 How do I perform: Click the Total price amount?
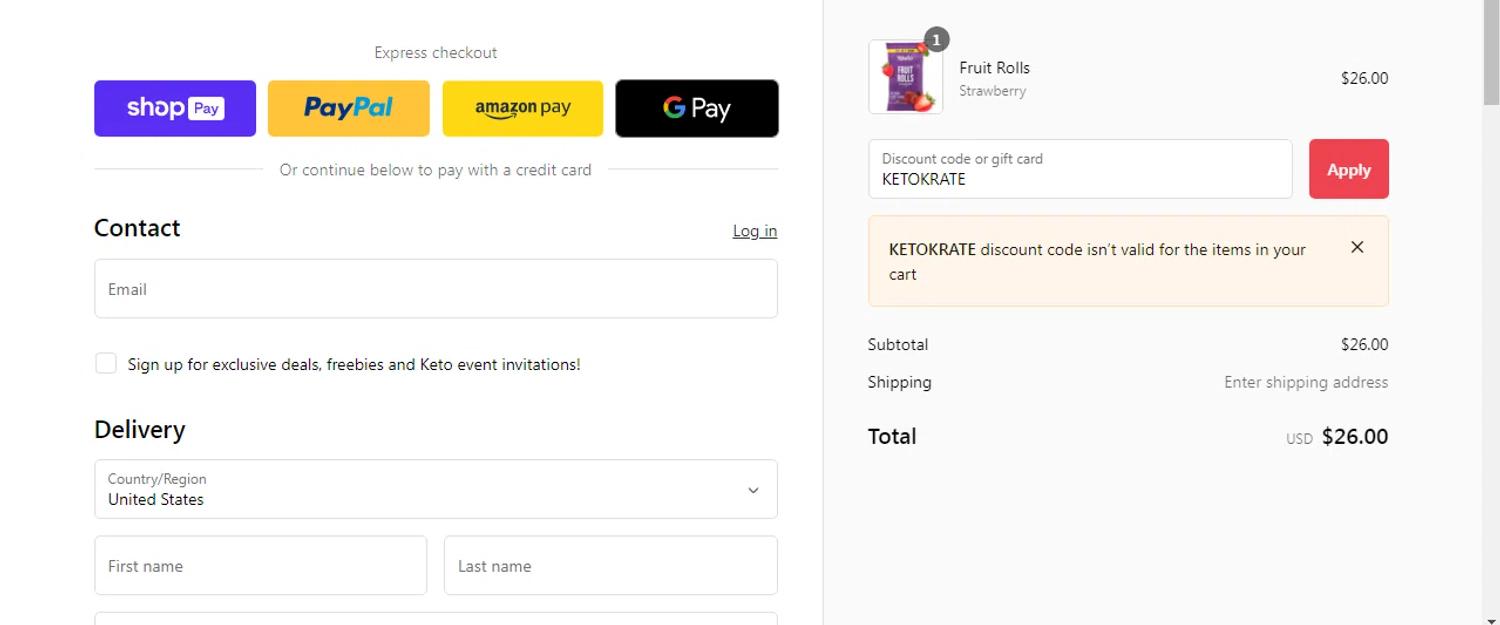(1354, 437)
